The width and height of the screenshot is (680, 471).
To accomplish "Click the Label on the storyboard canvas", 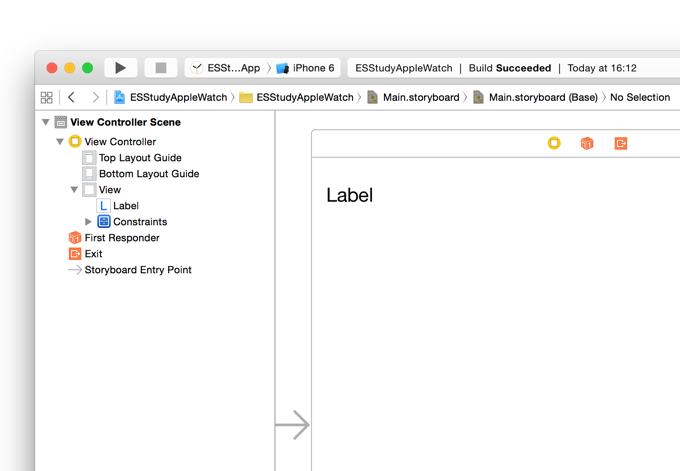I will (x=349, y=195).
